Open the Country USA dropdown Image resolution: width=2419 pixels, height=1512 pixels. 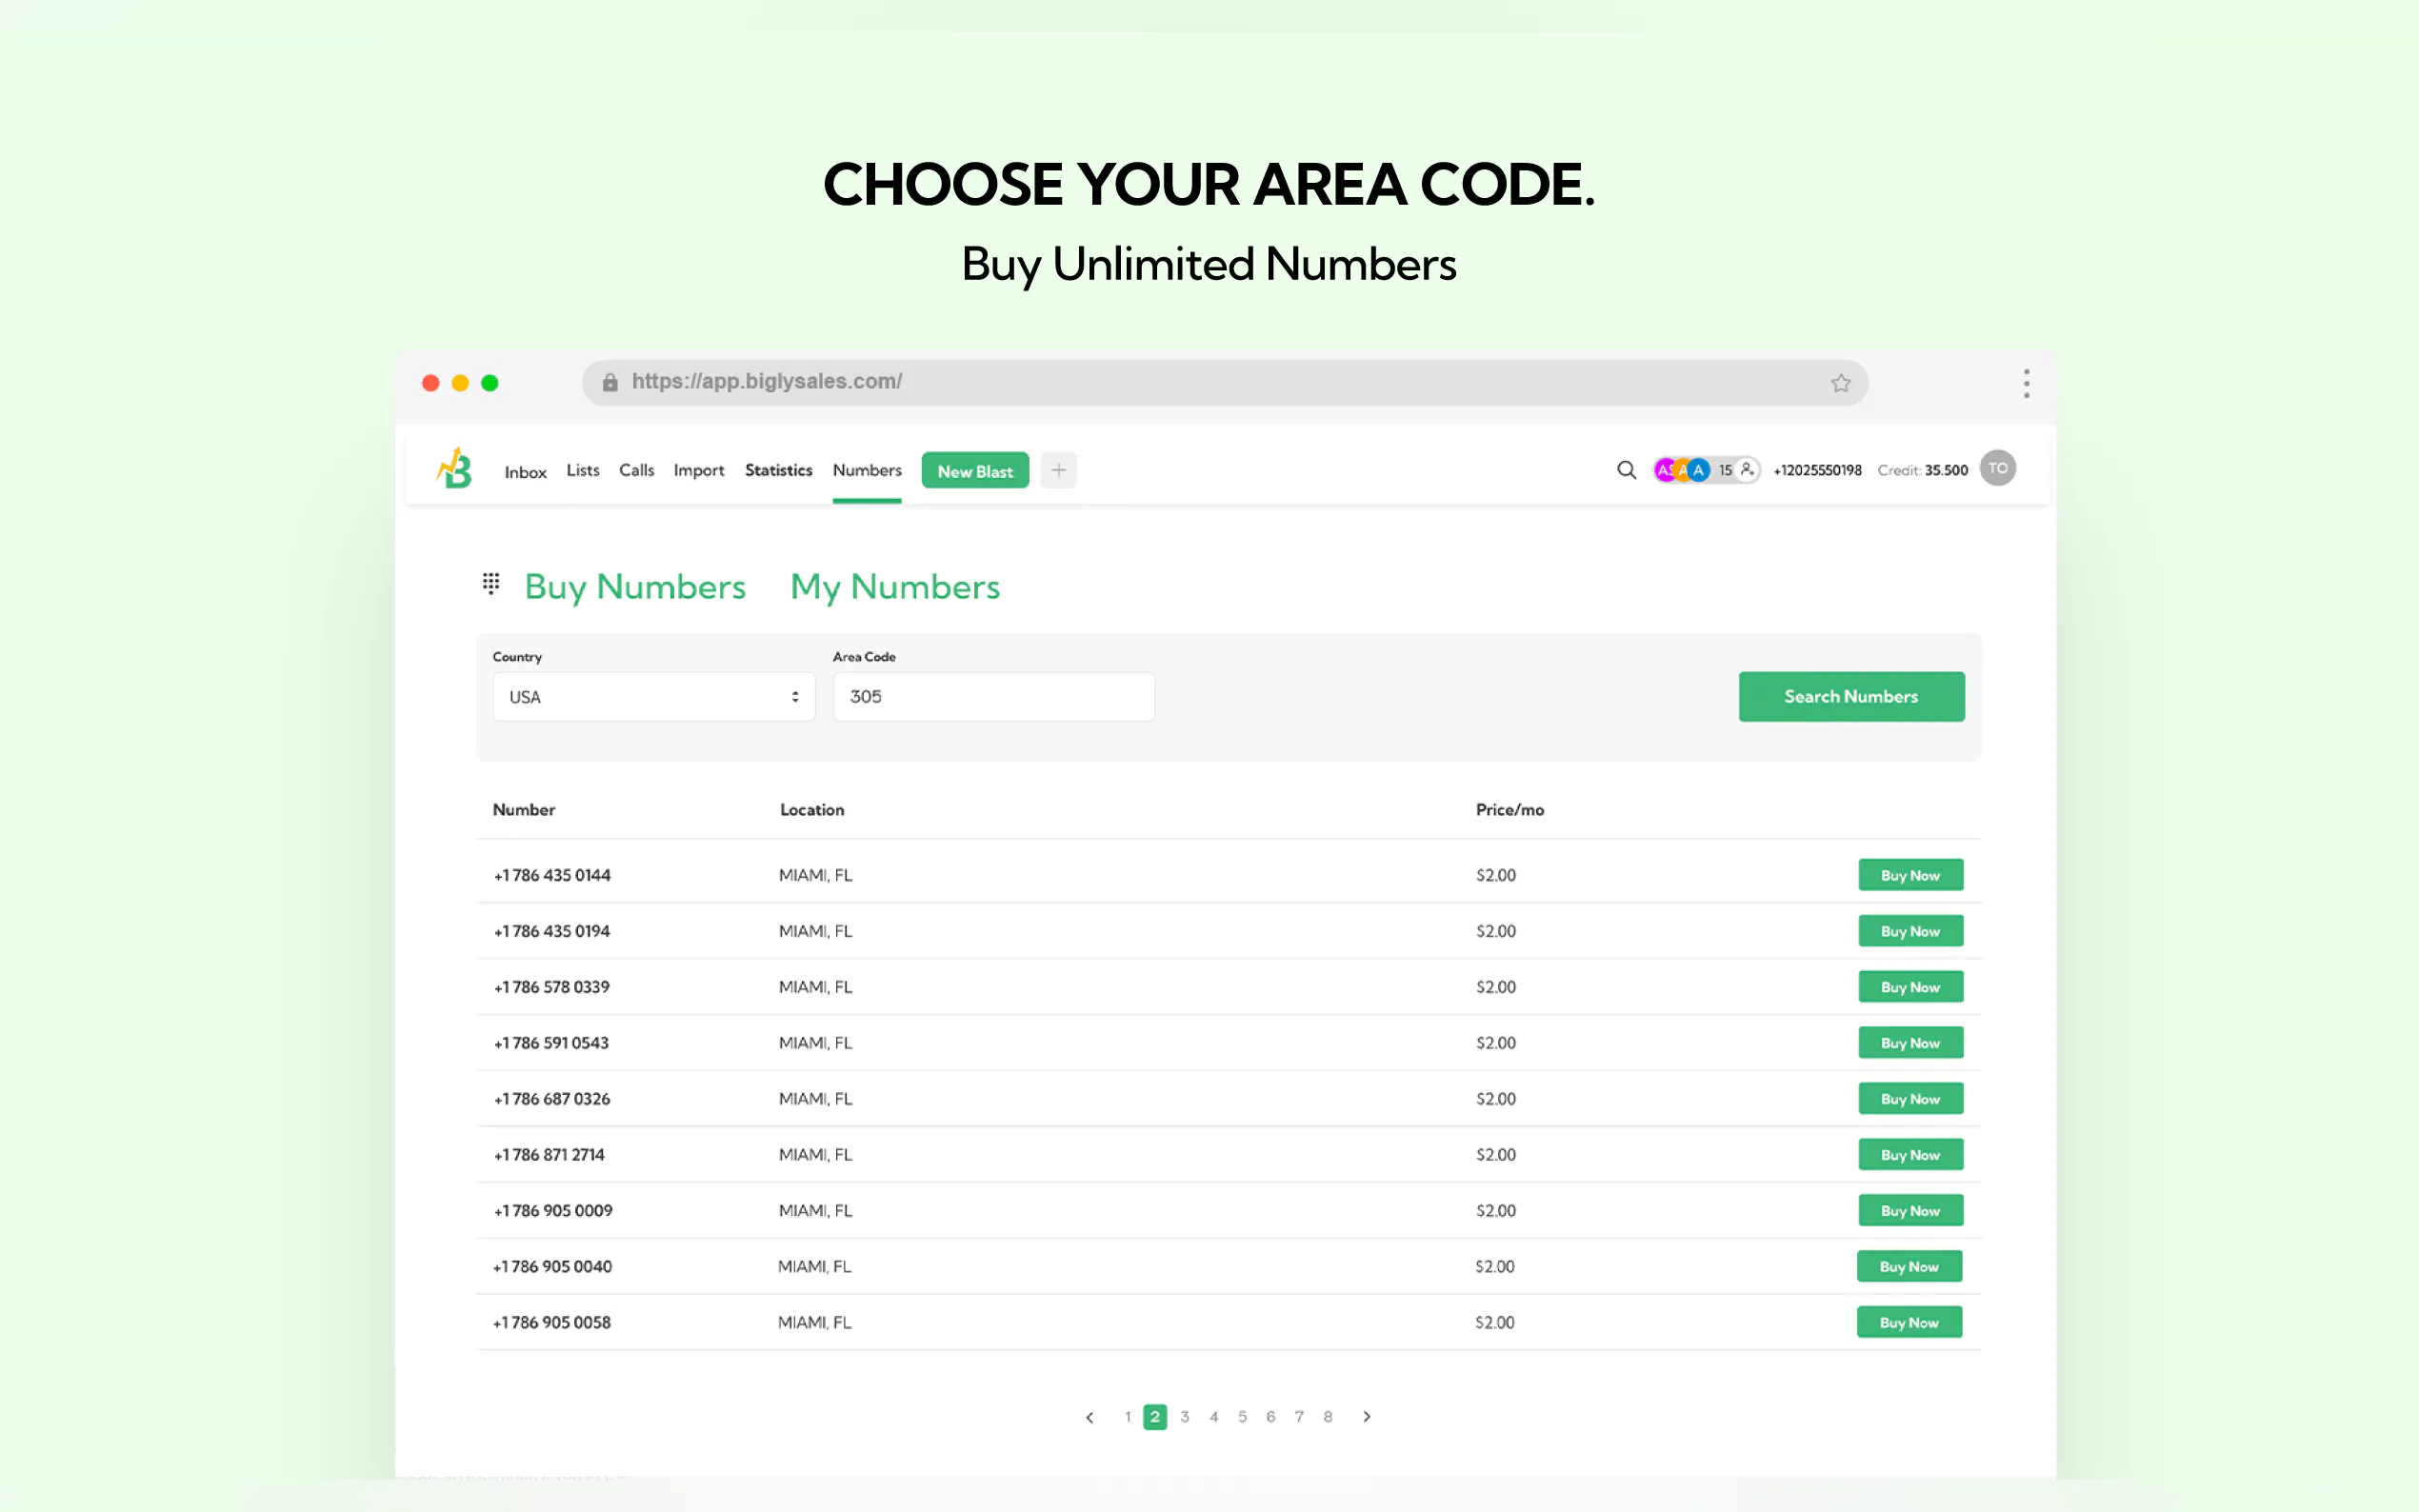point(653,697)
